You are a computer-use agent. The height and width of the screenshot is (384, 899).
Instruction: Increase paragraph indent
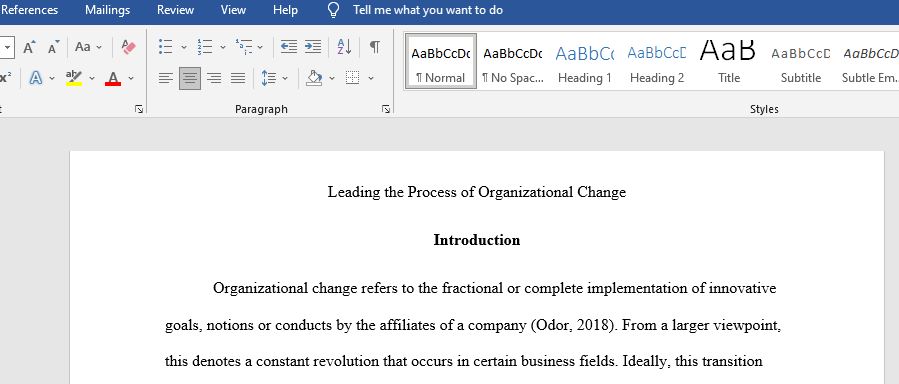[312, 47]
